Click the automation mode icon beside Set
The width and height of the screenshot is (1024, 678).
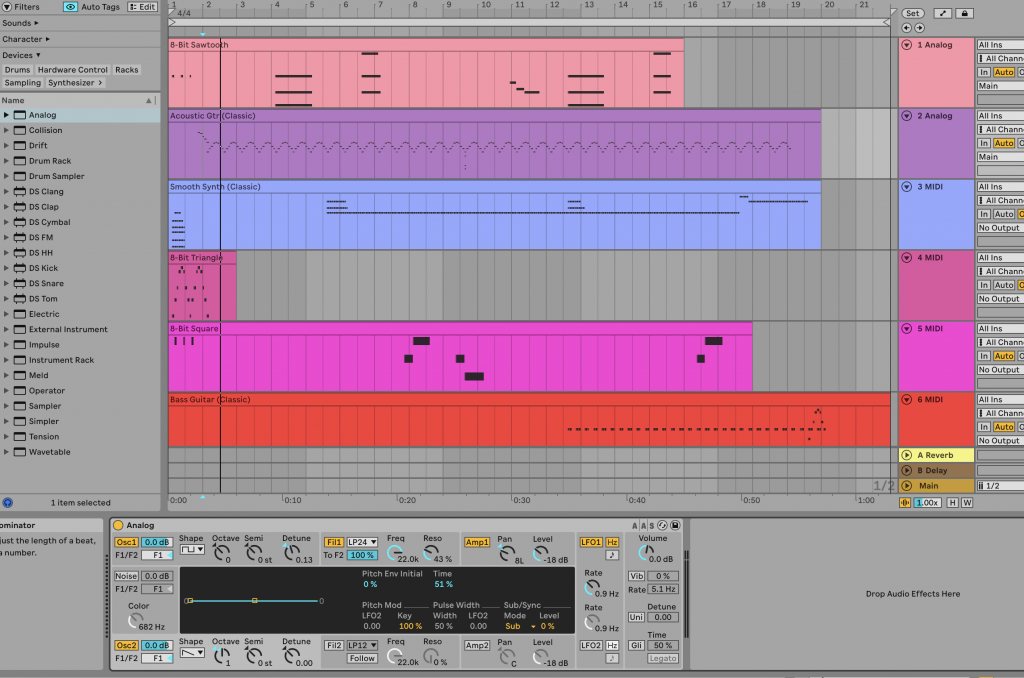pos(941,13)
